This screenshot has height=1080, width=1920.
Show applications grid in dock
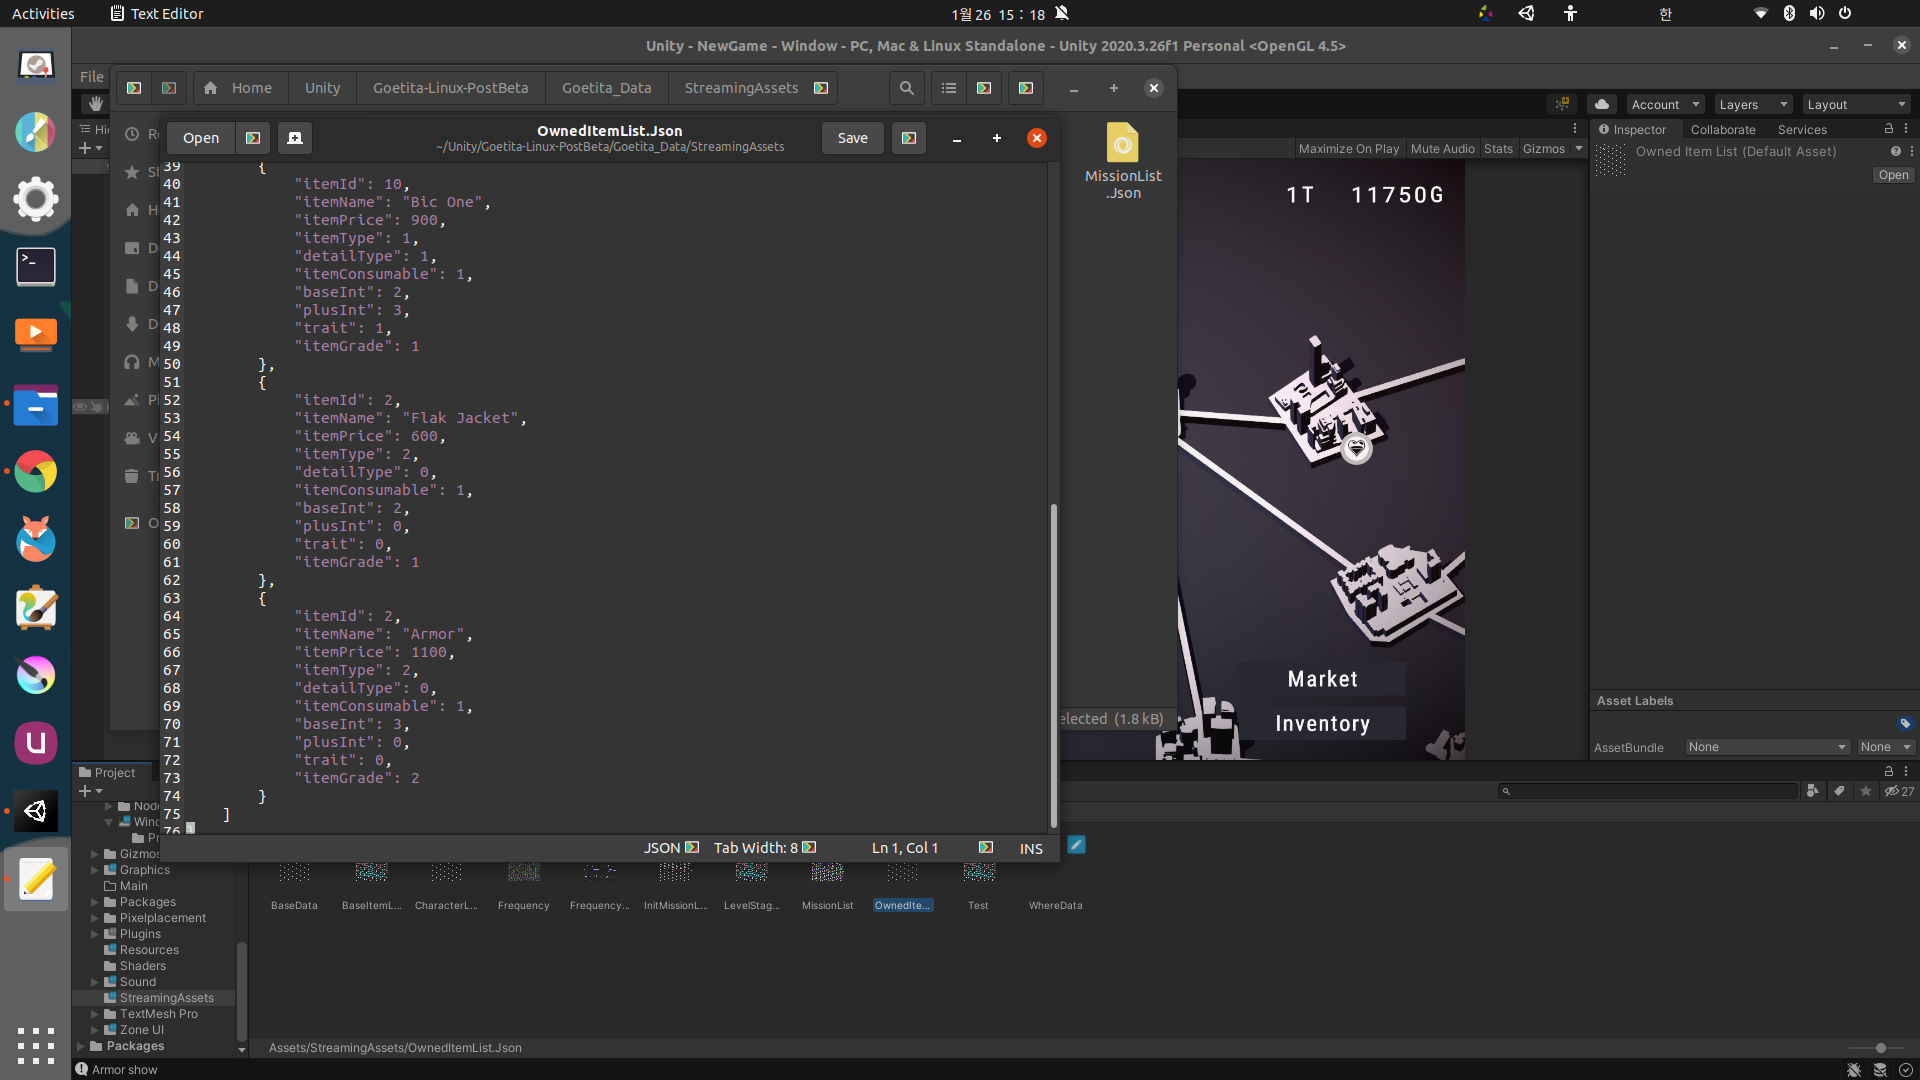click(x=36, y=1046)
